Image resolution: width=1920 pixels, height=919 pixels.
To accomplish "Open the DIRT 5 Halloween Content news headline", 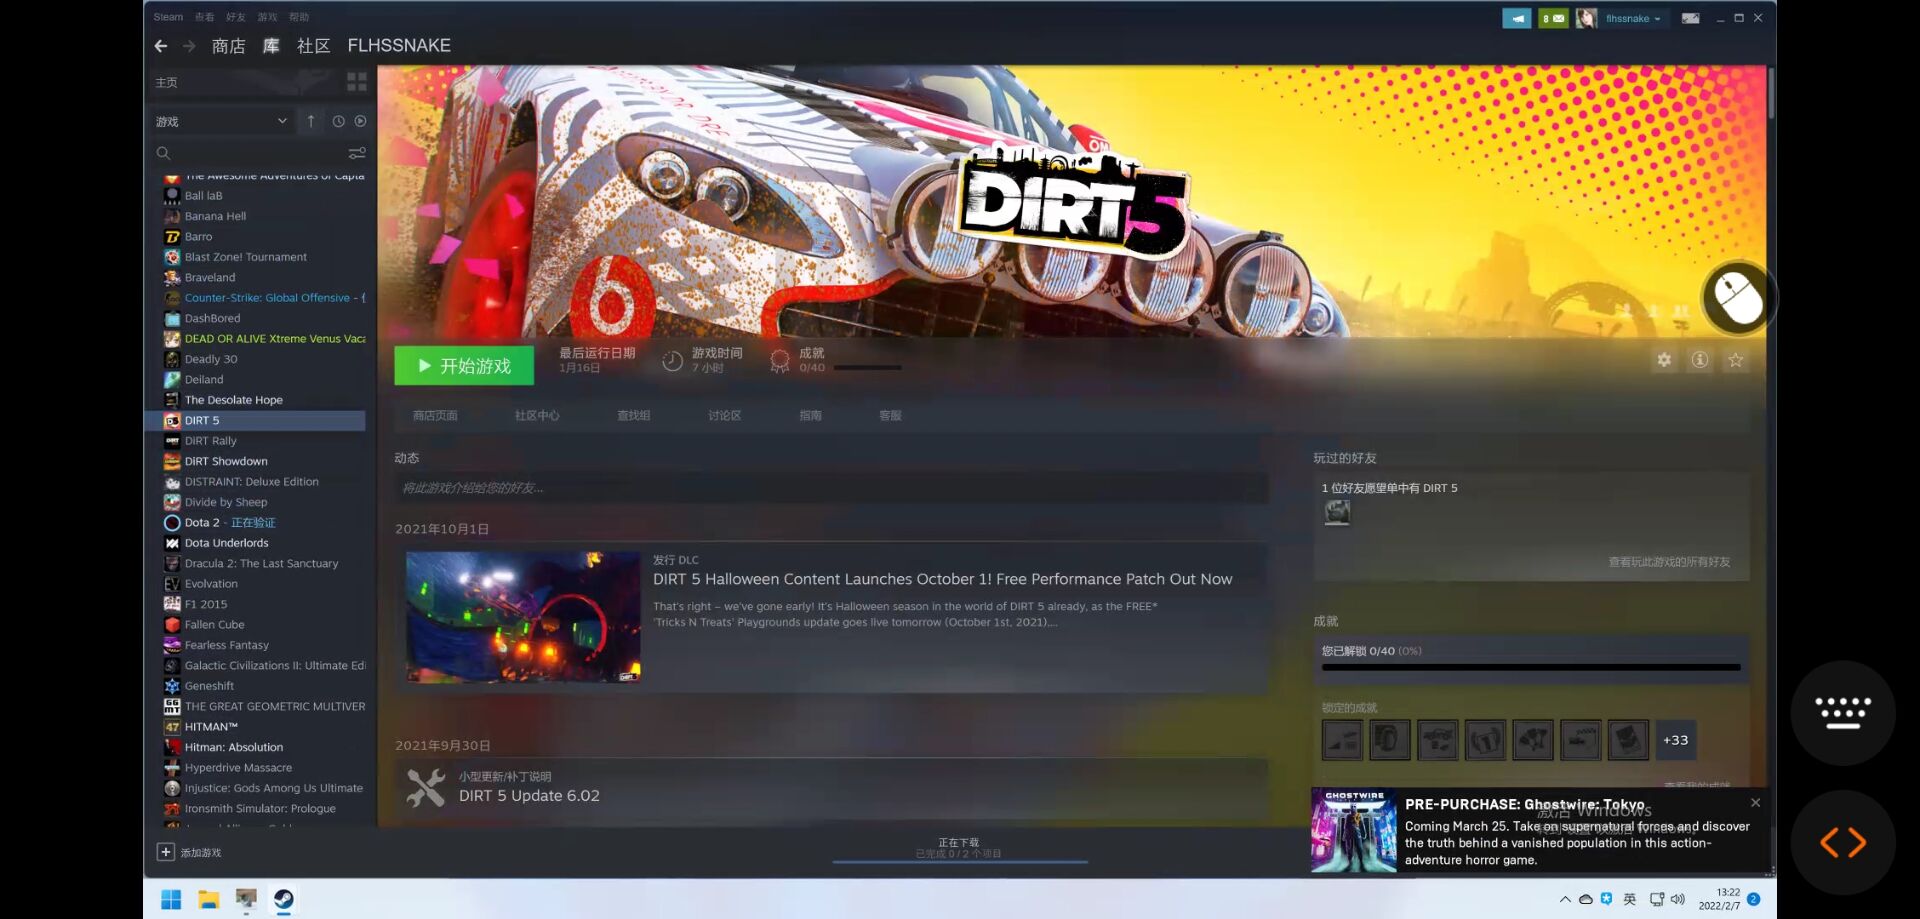I will (942, 579).
